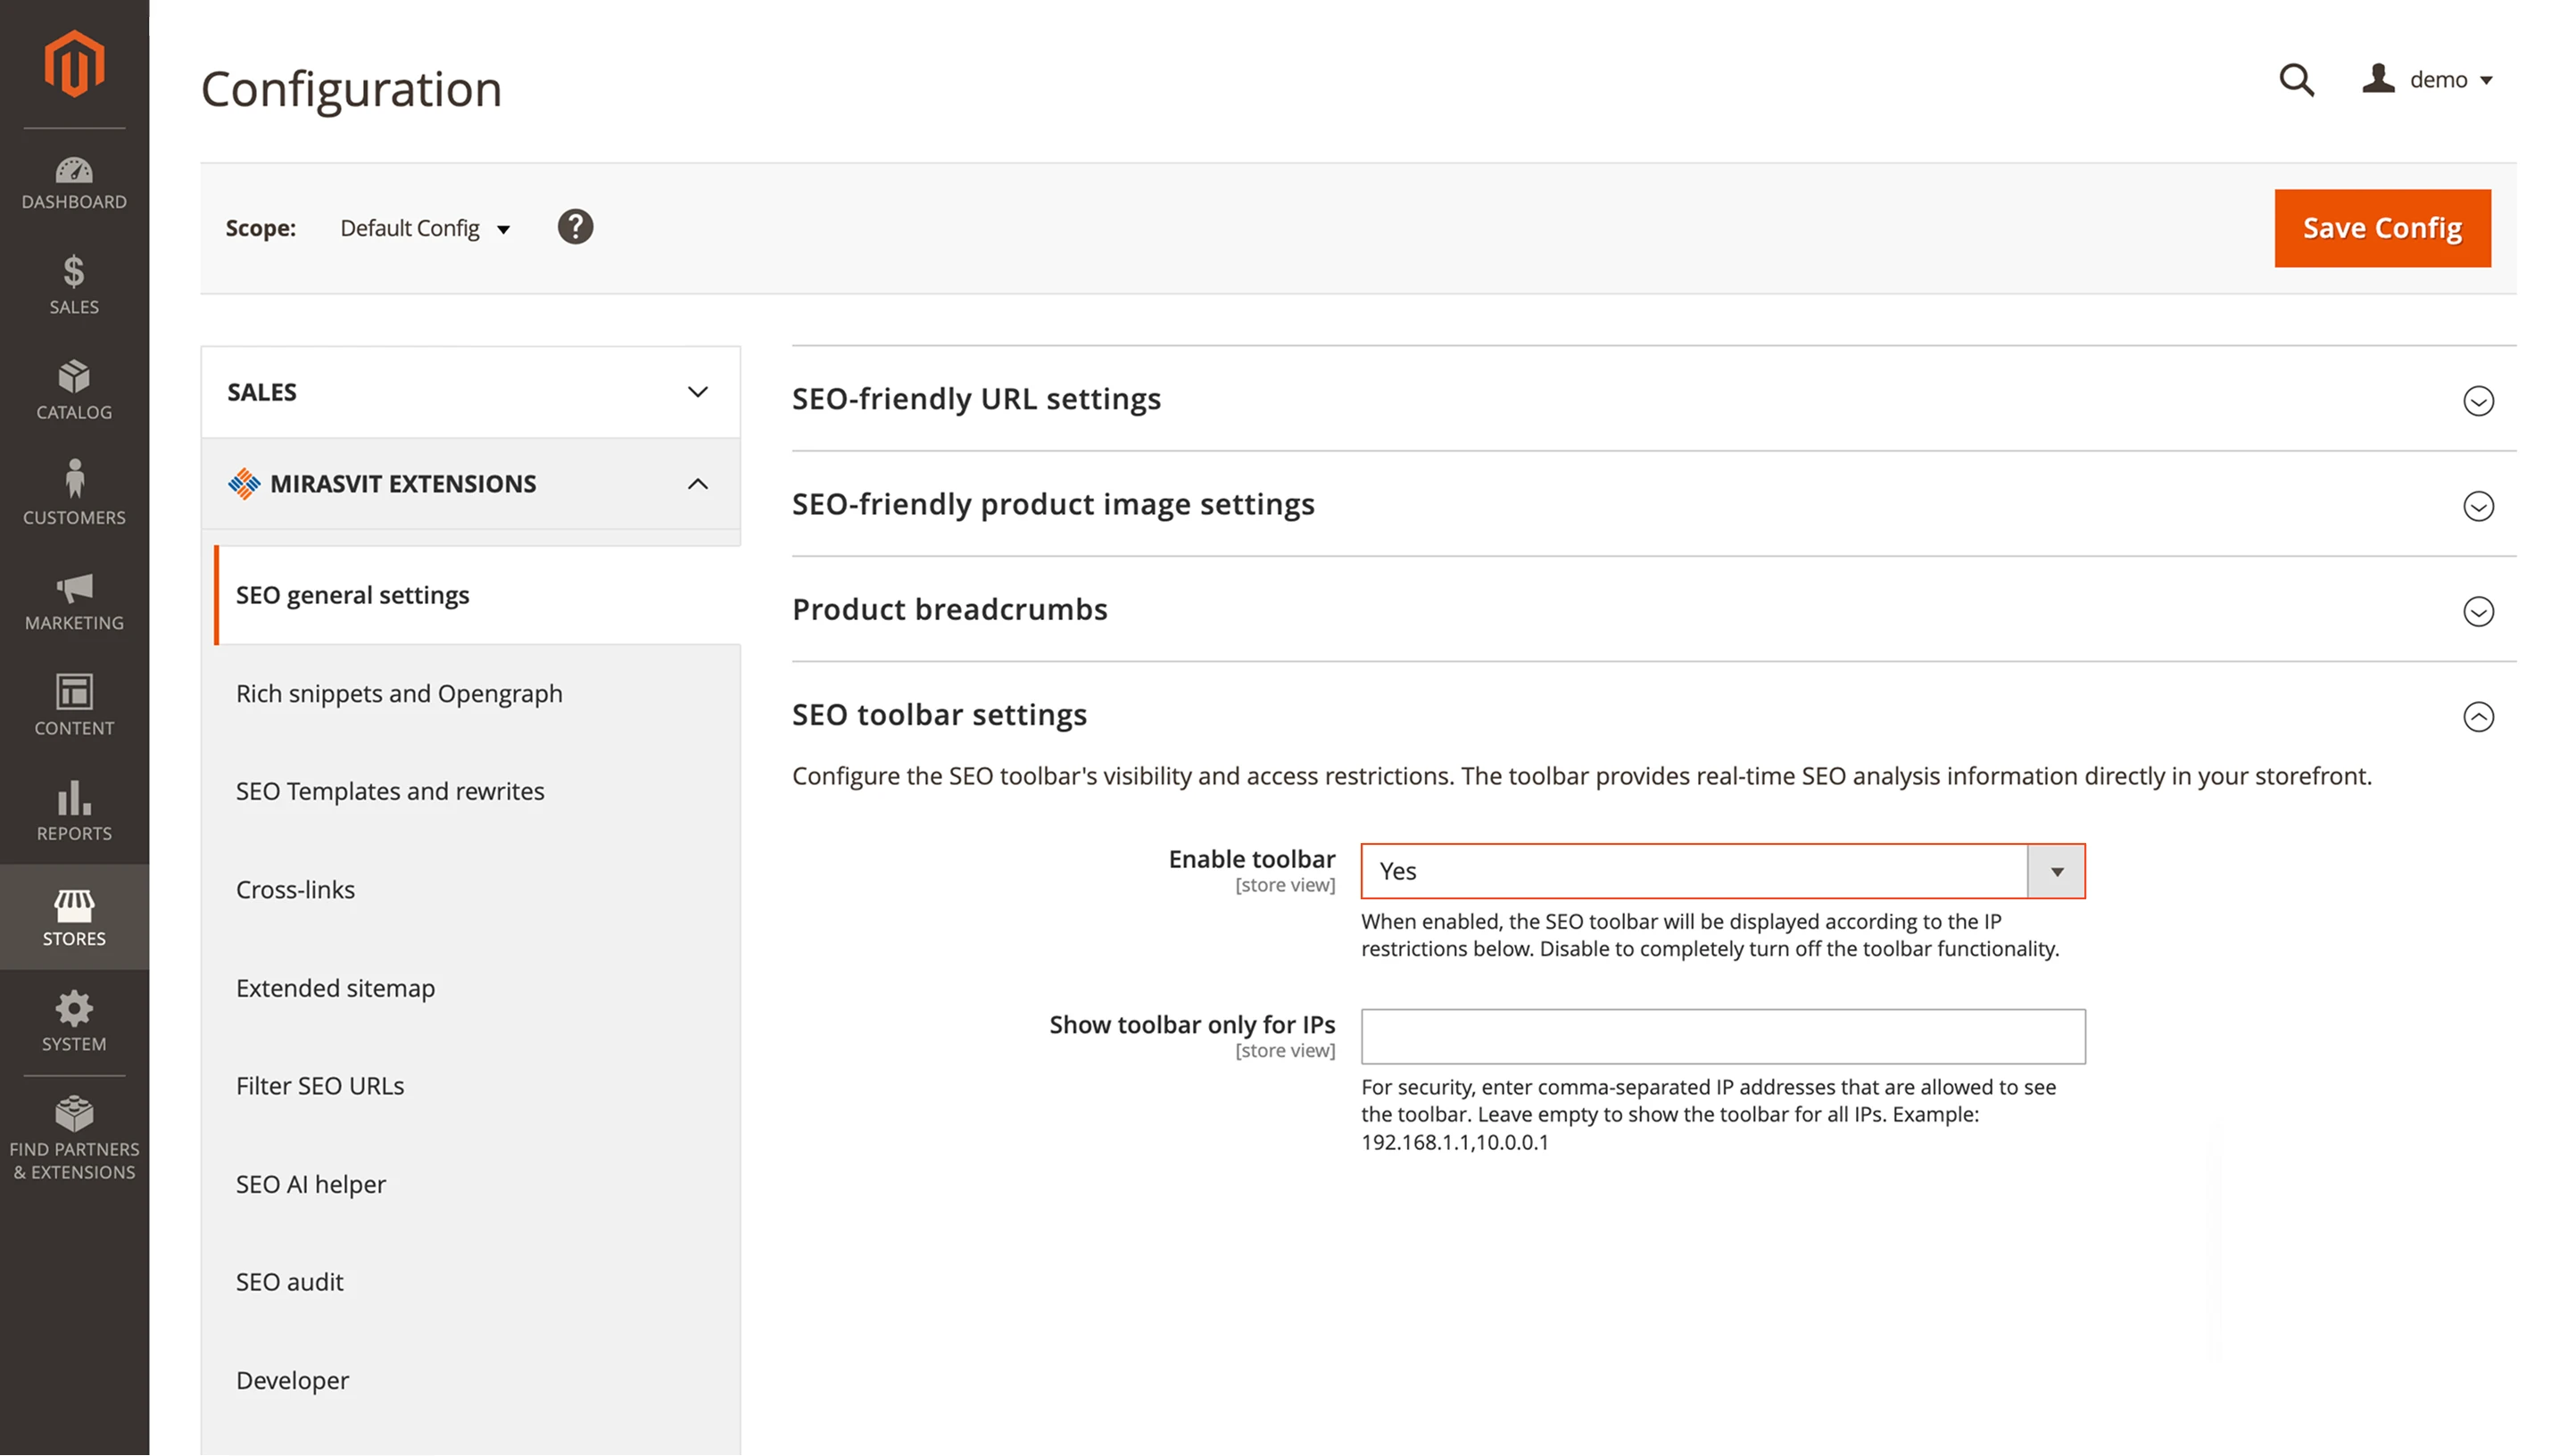Click the admin search magnifier icon

tap(2297, 80)
